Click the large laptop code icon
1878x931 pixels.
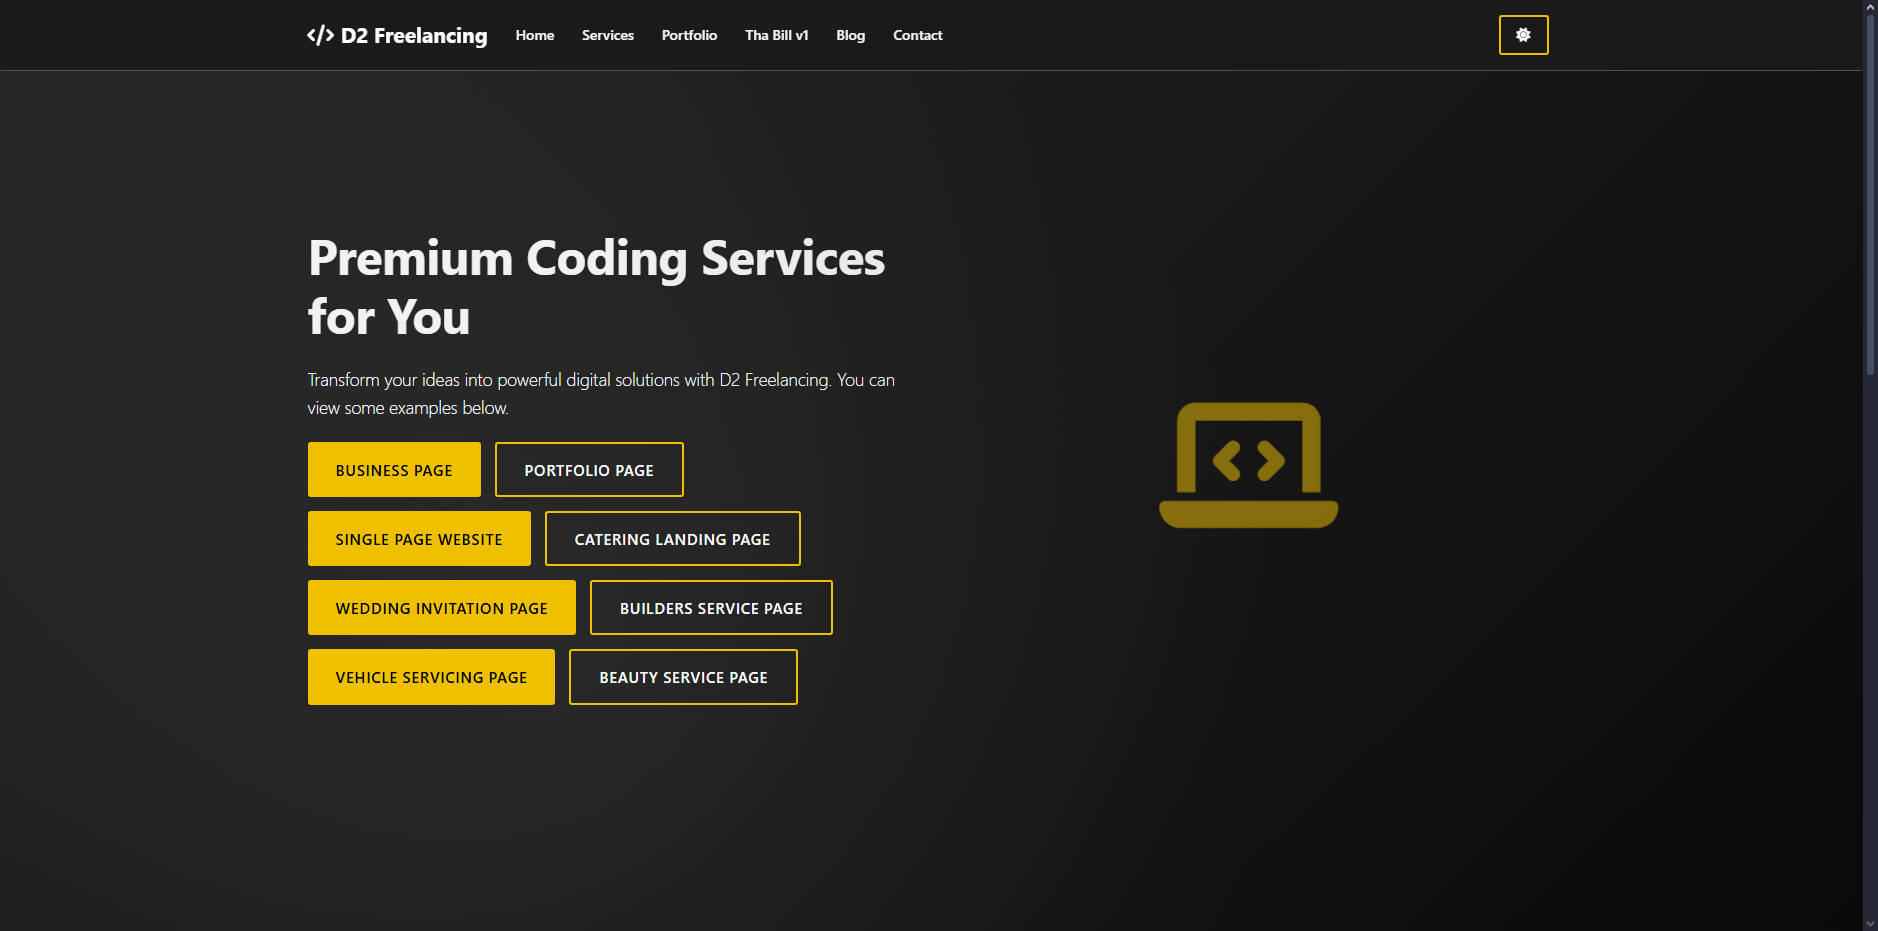[x=1248, y=465]
